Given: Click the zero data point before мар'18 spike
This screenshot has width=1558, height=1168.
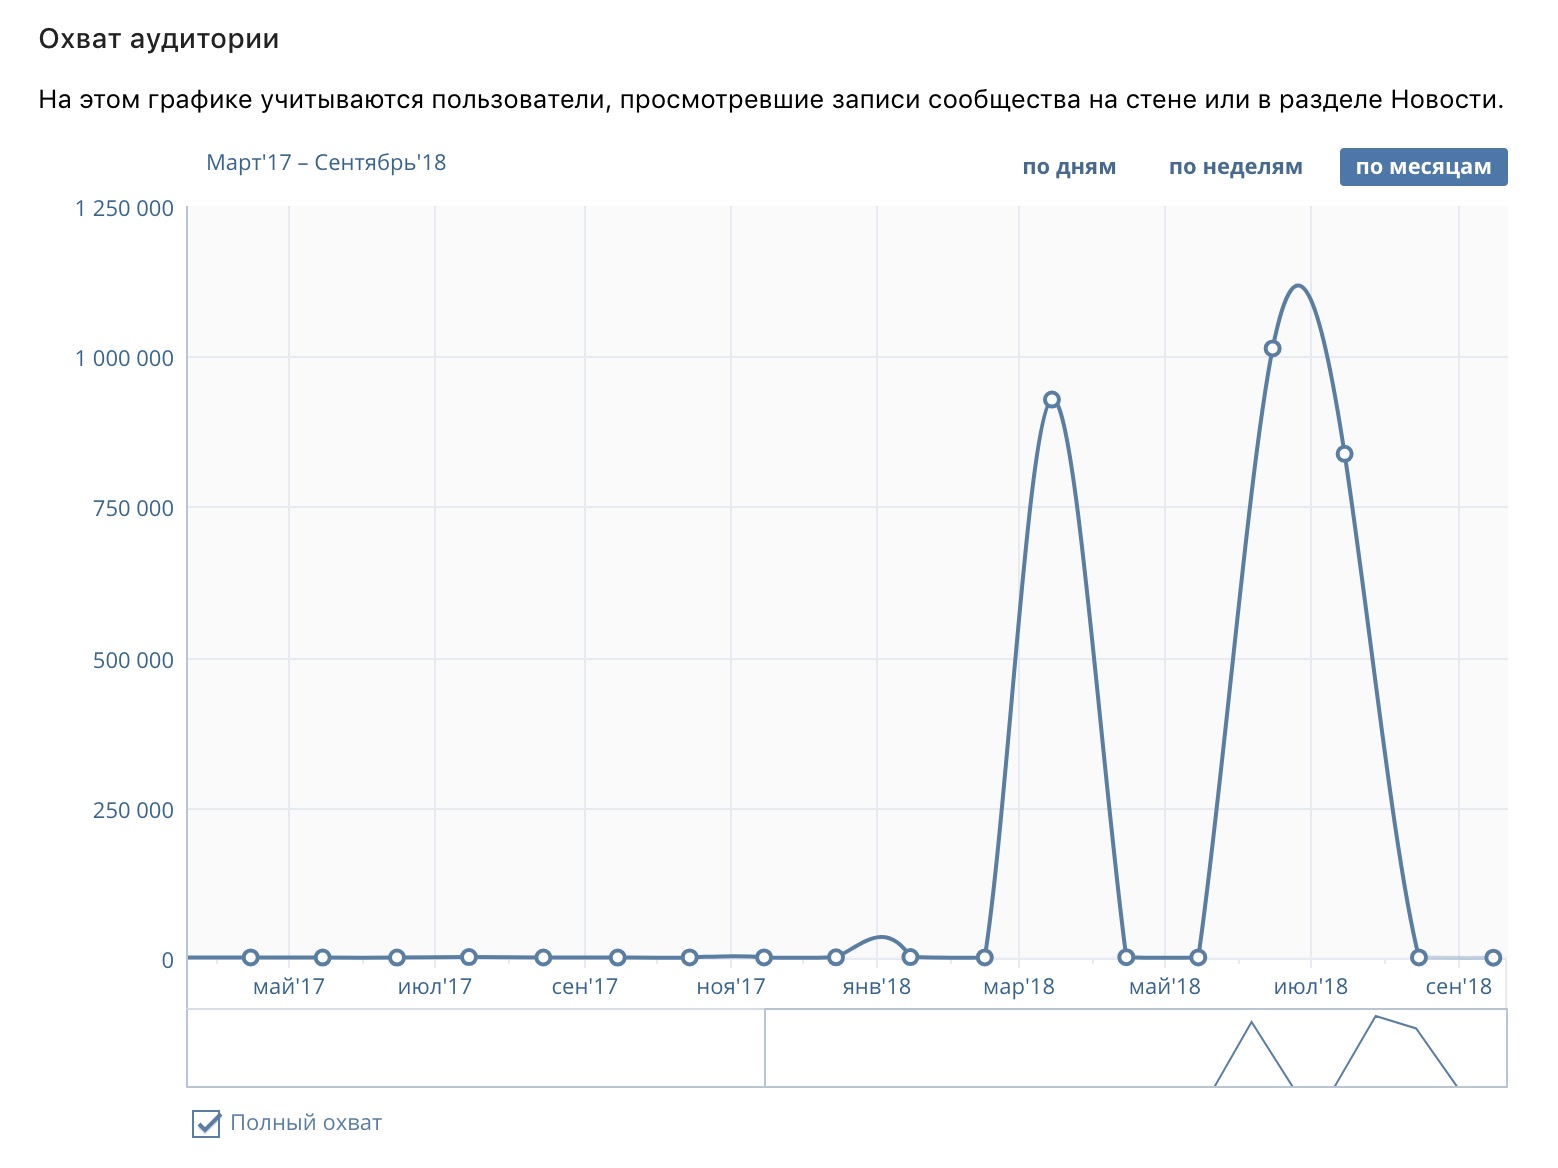Looking at the screenshot, I should pyautogui.click(x=985, y=957).
